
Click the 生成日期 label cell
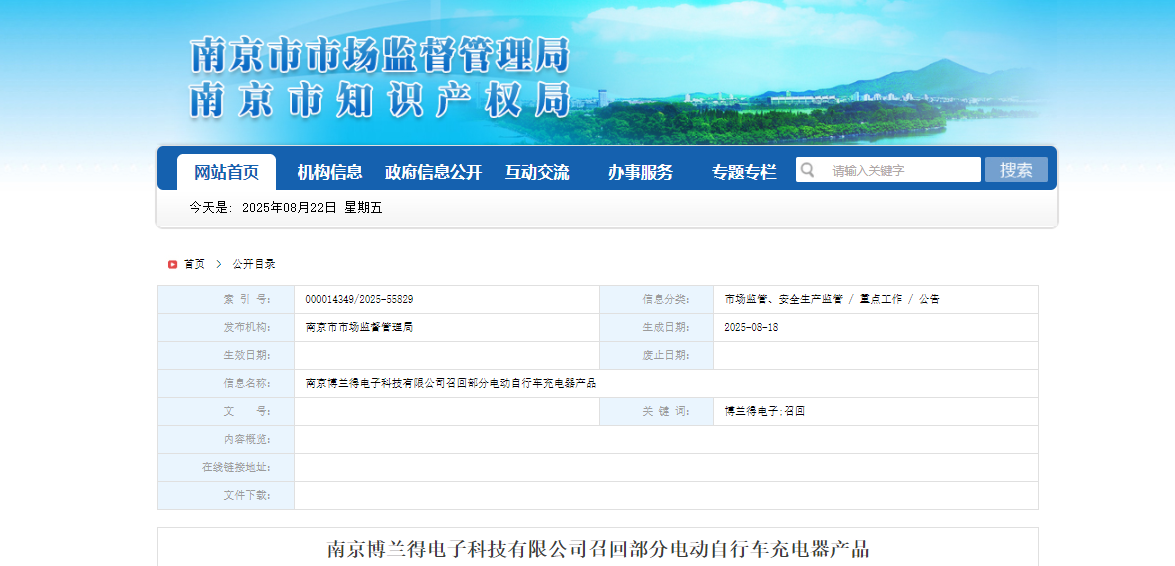tap(656, 327)
